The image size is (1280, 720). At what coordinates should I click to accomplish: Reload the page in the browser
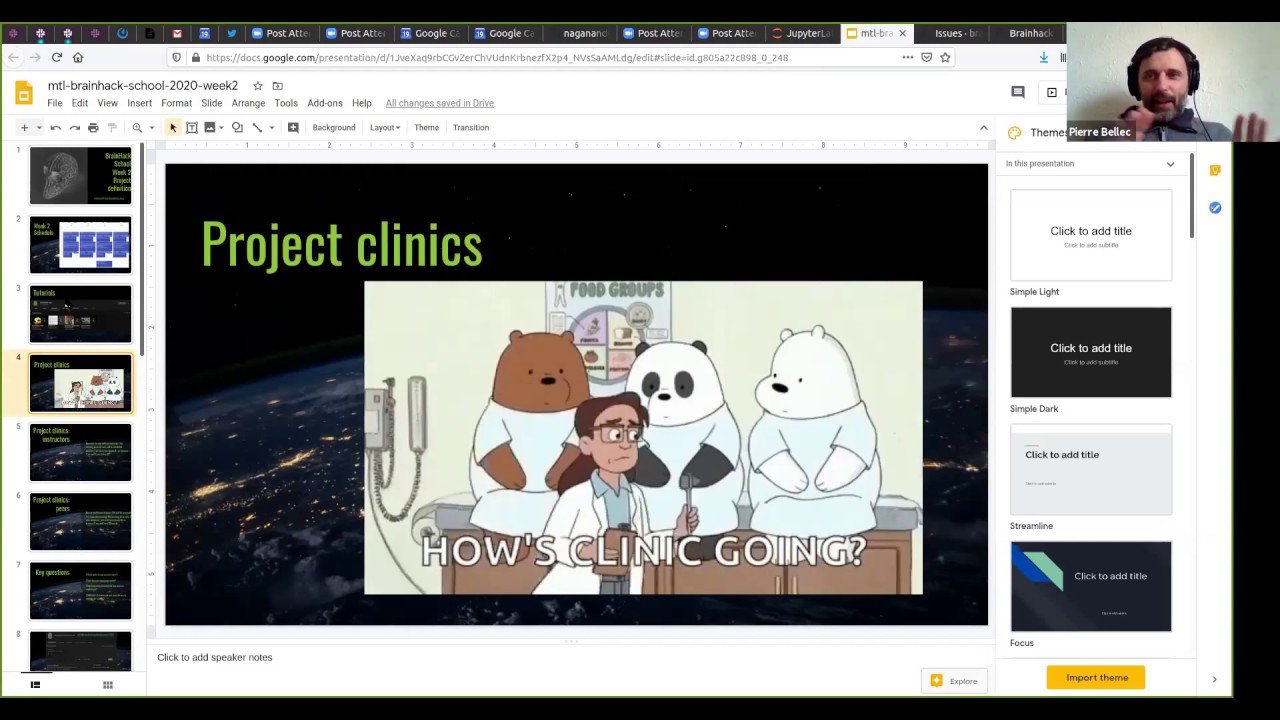coord(57,58)
